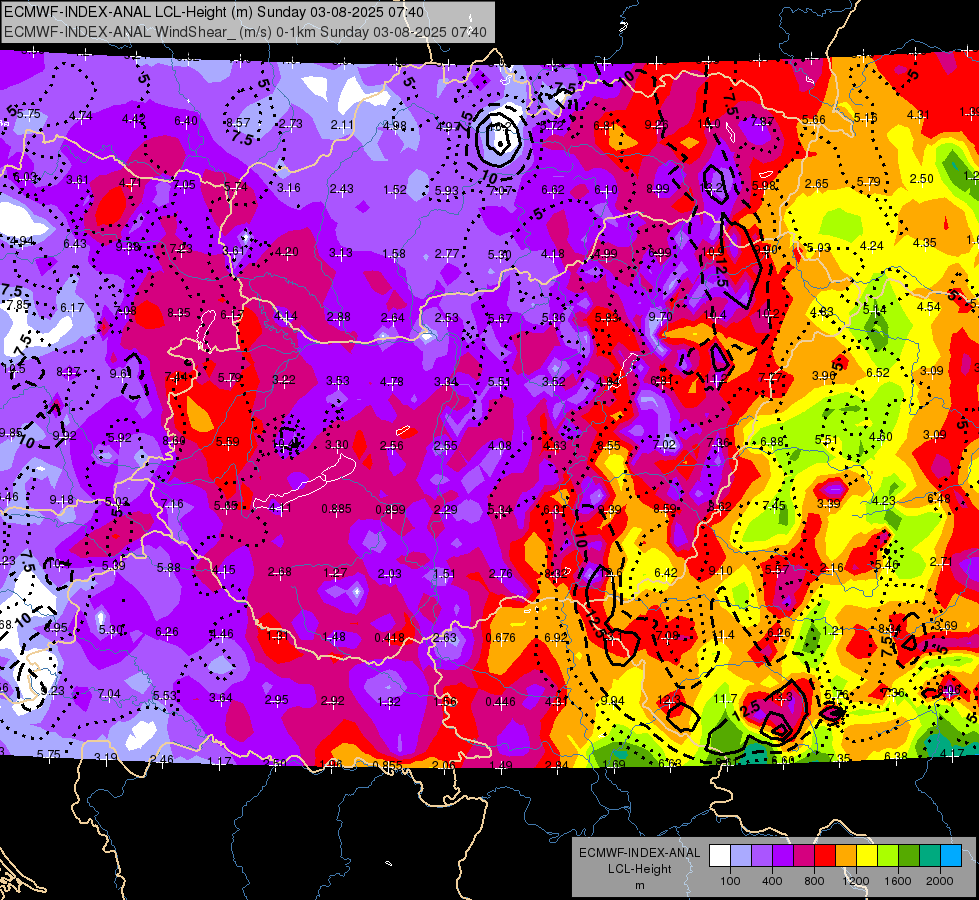
Task: Click the grid value 9.10
Action: coord(721,571)
